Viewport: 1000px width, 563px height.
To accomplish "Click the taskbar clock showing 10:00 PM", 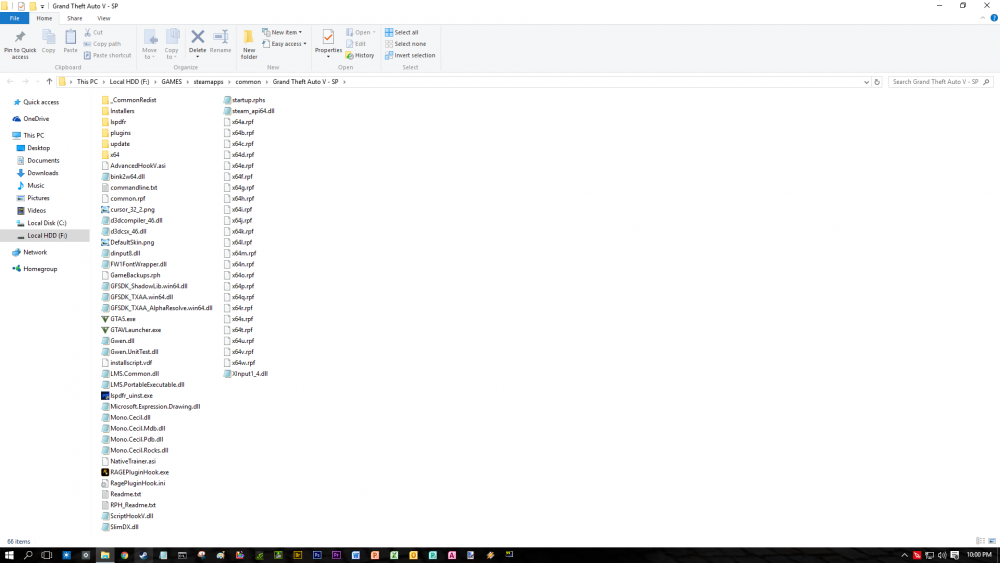I will (979, 555).
